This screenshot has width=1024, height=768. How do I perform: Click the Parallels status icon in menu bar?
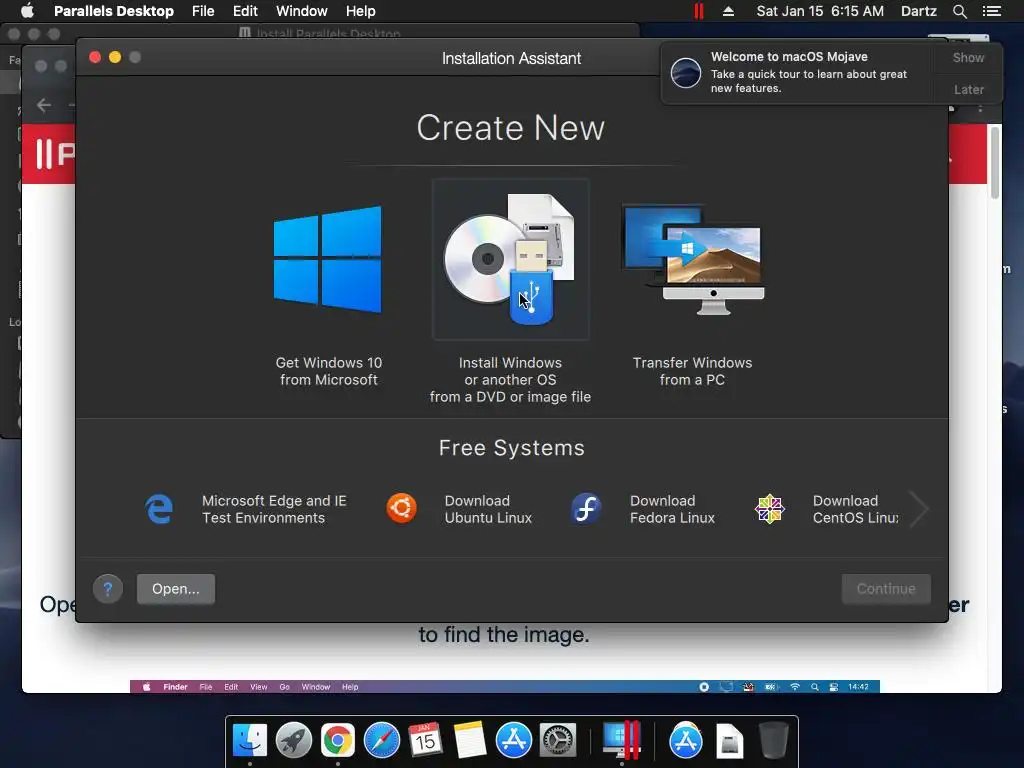699,11
